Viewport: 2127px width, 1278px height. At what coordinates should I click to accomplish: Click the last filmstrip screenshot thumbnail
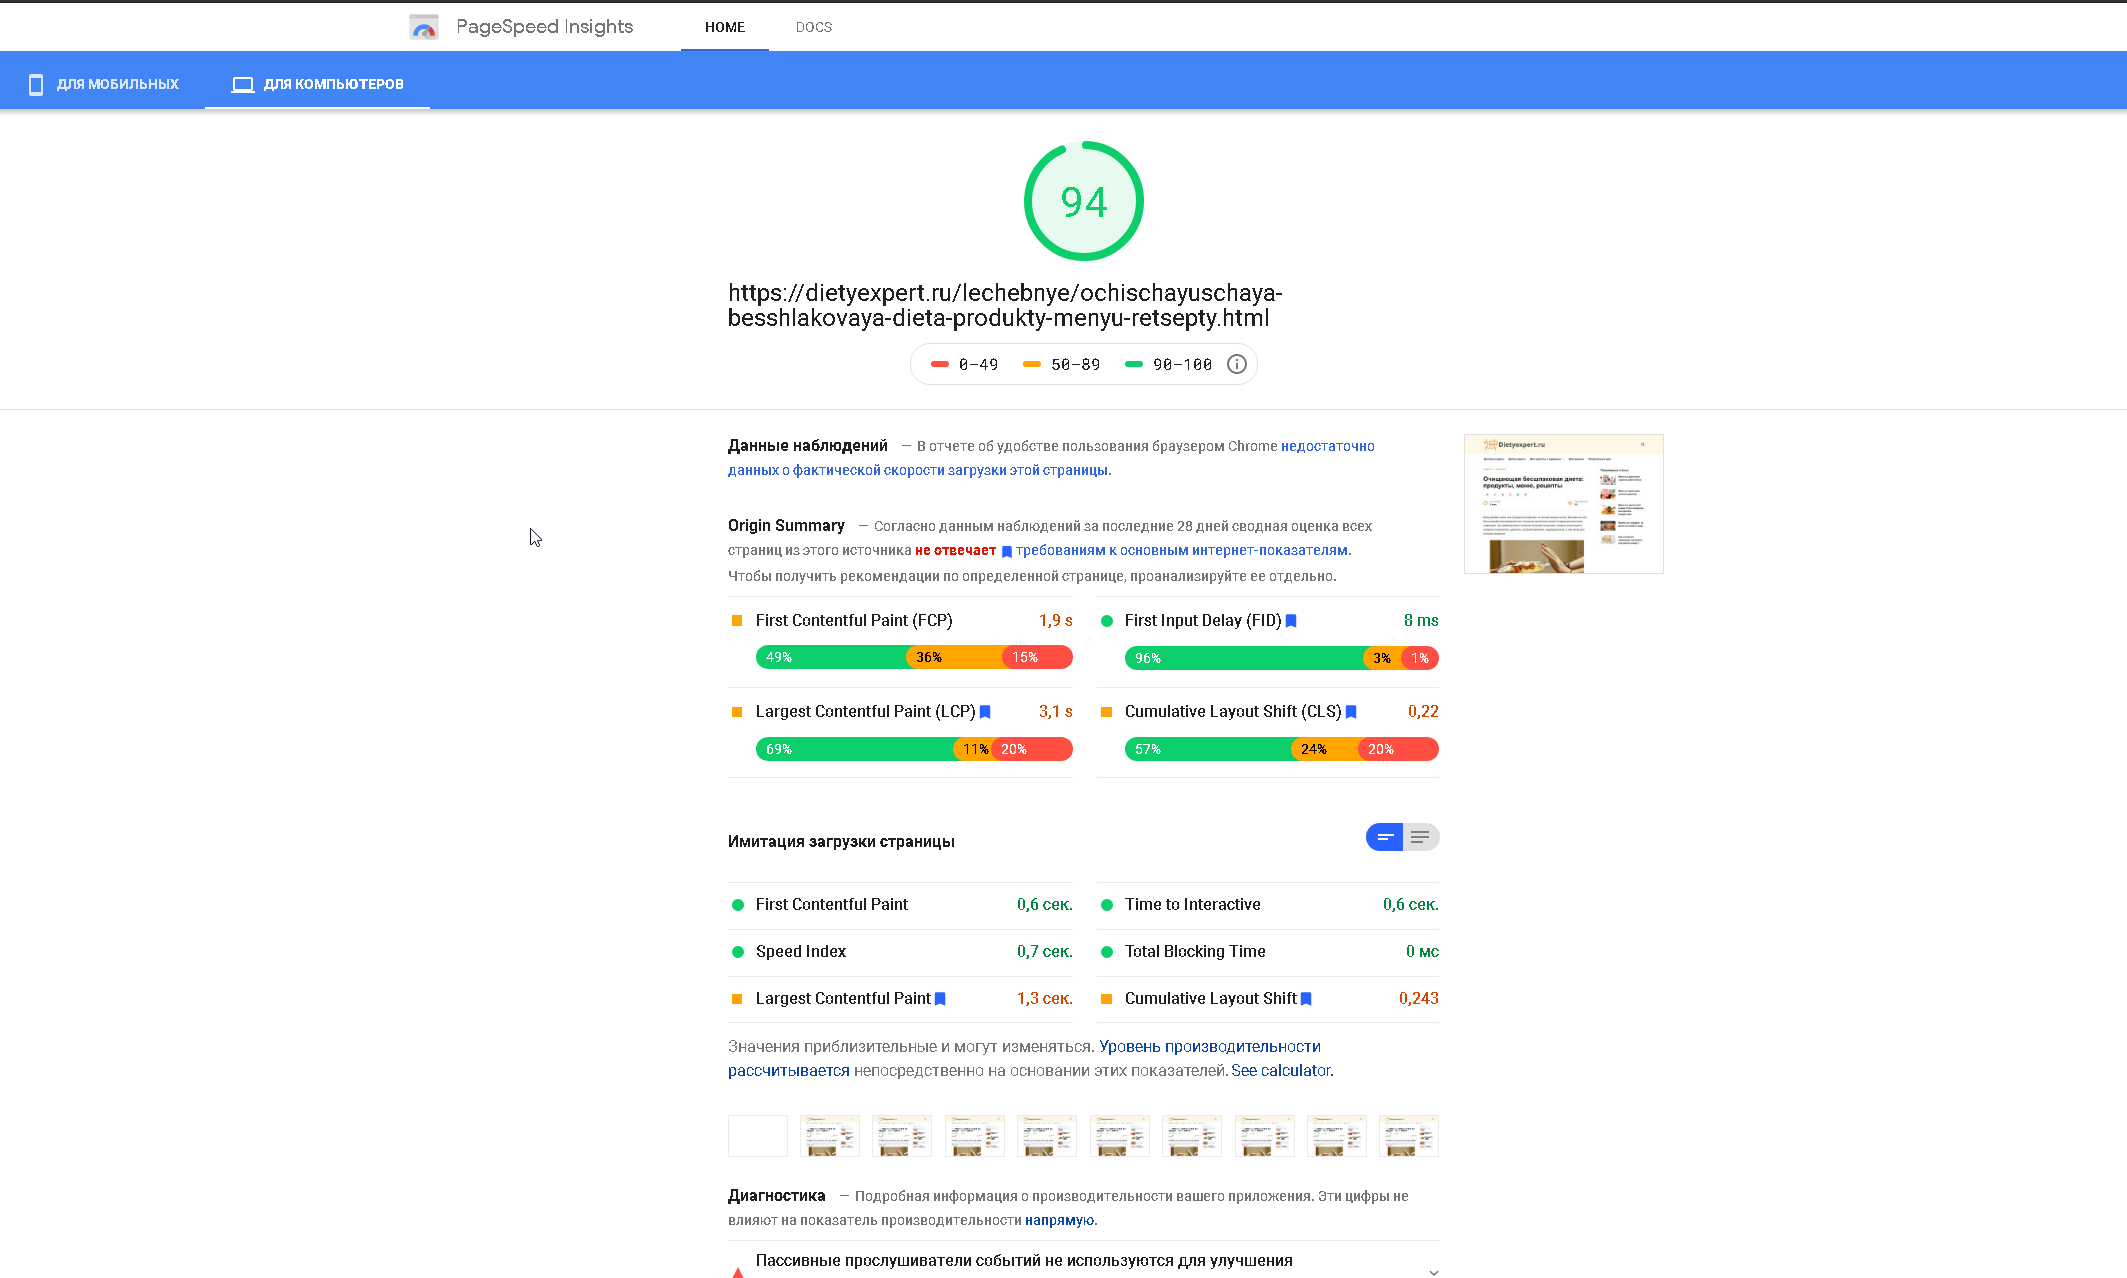(x=1408, y=1136)
